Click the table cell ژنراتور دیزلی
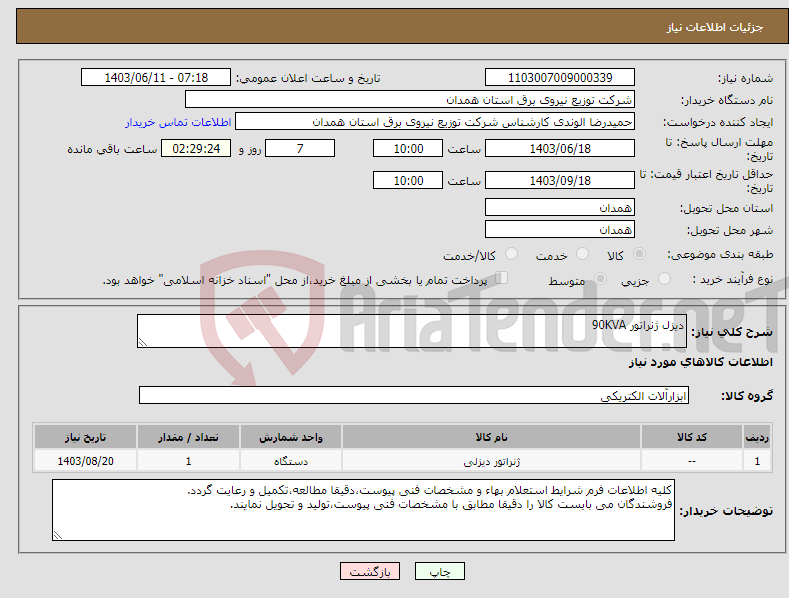 [491, 461]
